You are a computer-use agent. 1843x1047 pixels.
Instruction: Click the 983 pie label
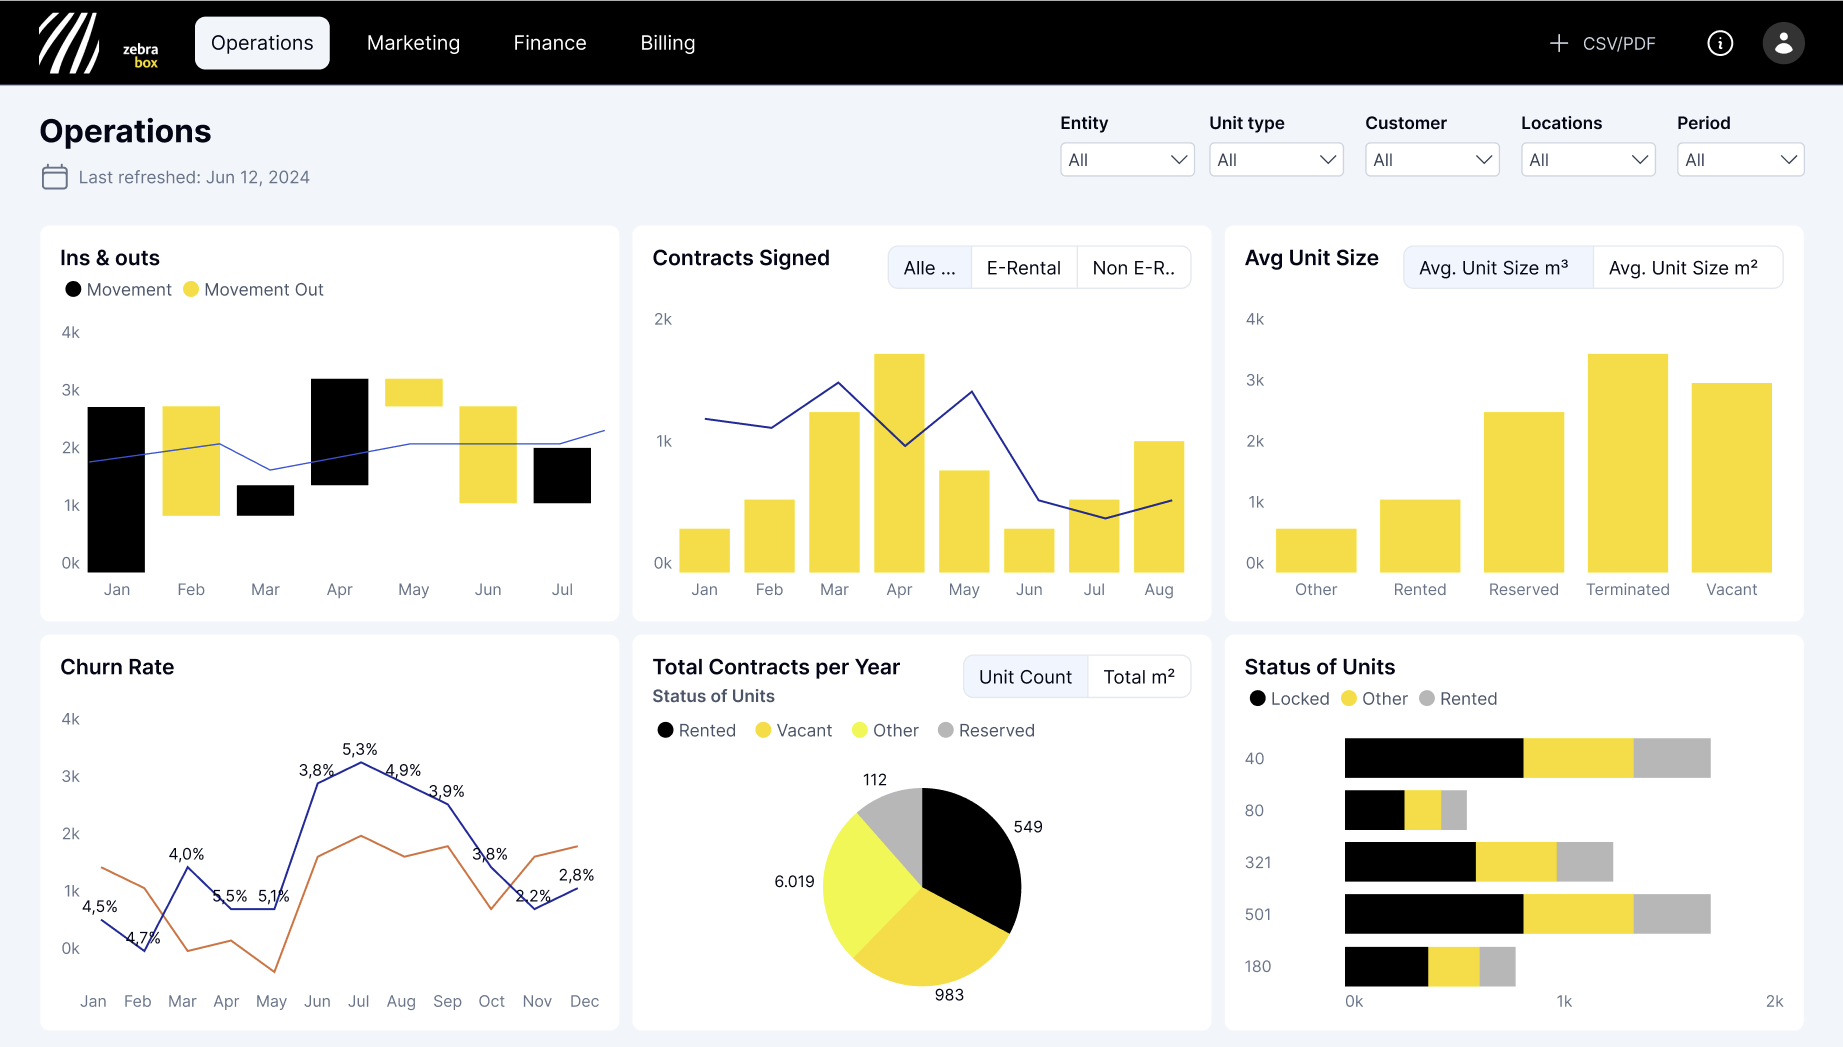coord(949,994)
